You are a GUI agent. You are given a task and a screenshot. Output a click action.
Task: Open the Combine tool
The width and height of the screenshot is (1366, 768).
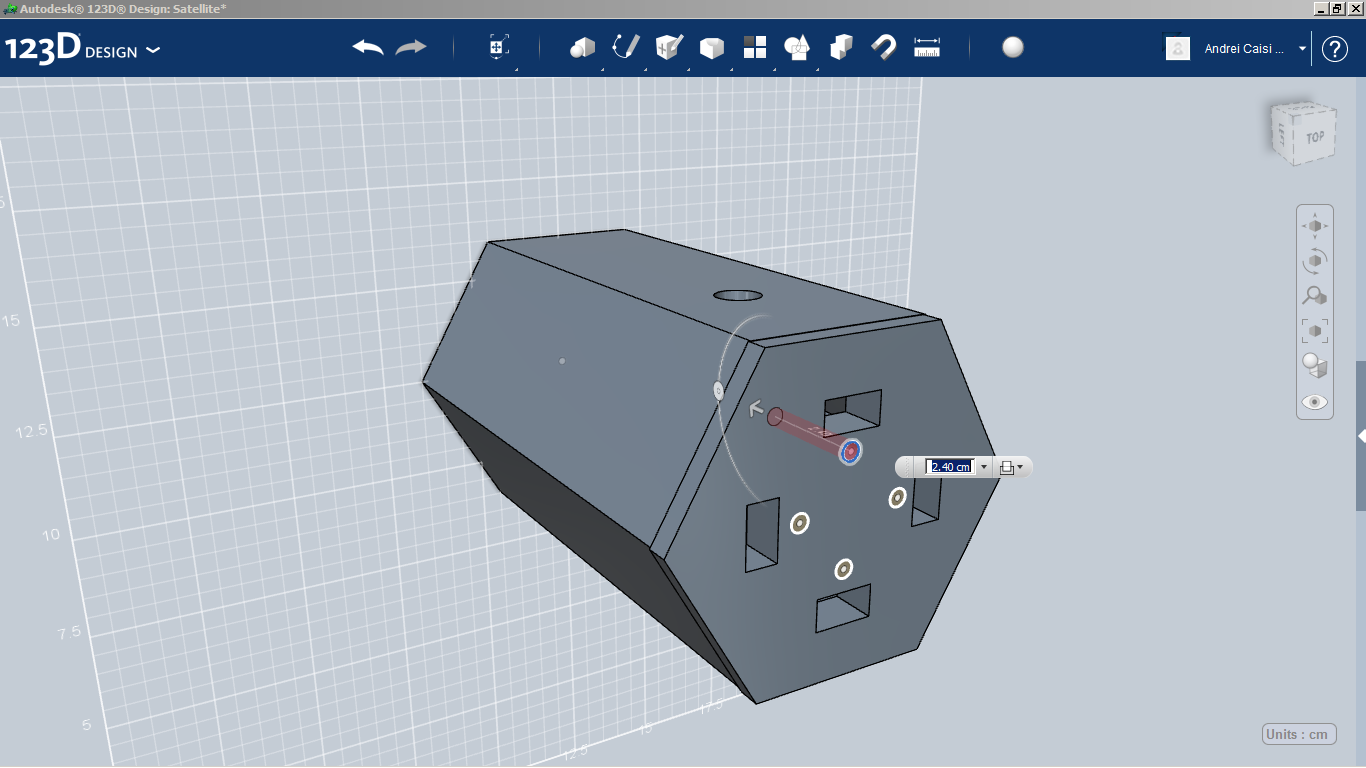tap(841, 47)
